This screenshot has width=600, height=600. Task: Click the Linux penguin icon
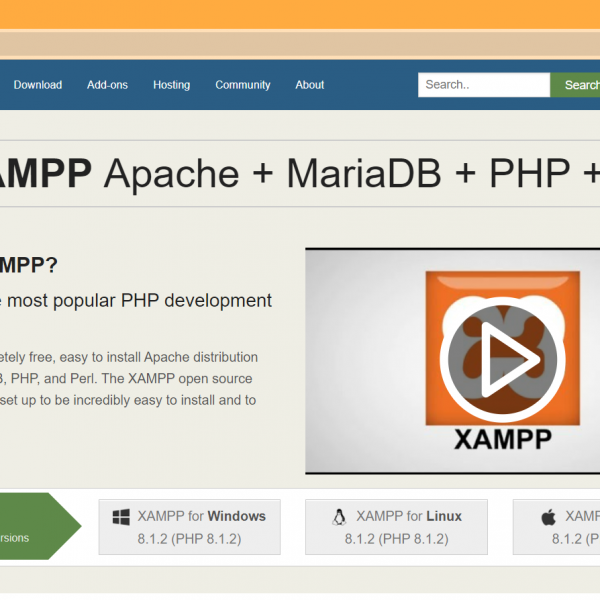pos(339,517)
